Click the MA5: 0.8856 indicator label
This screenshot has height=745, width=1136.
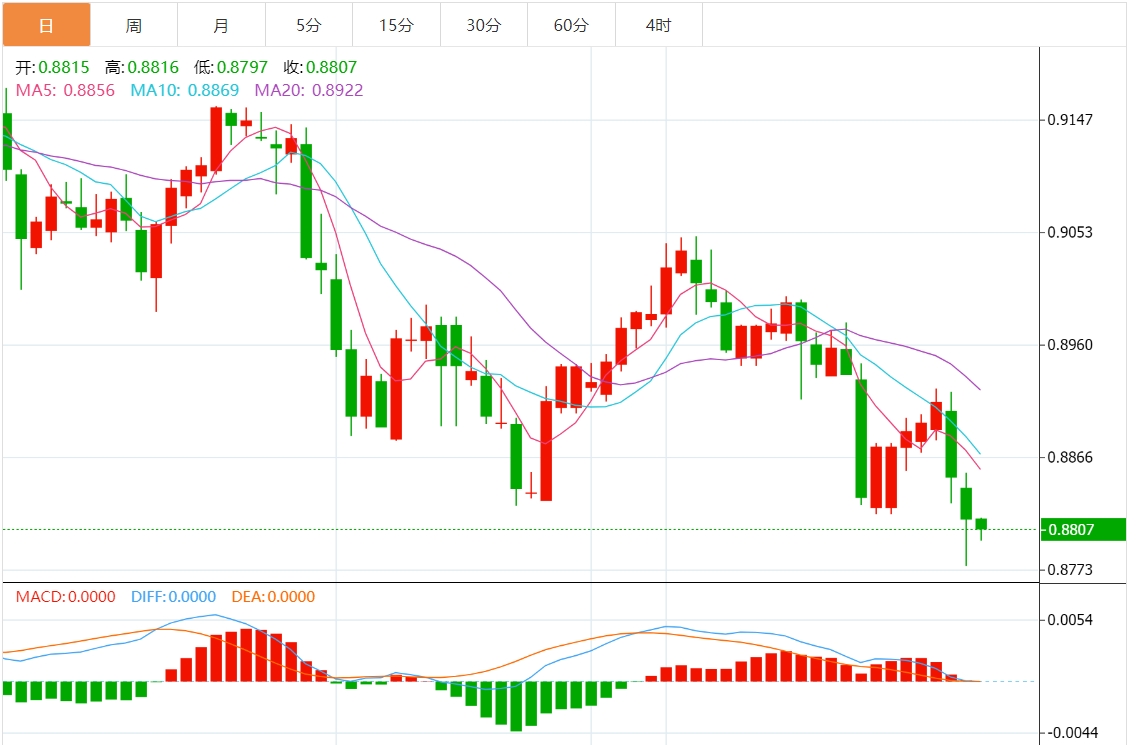[65, 91]
